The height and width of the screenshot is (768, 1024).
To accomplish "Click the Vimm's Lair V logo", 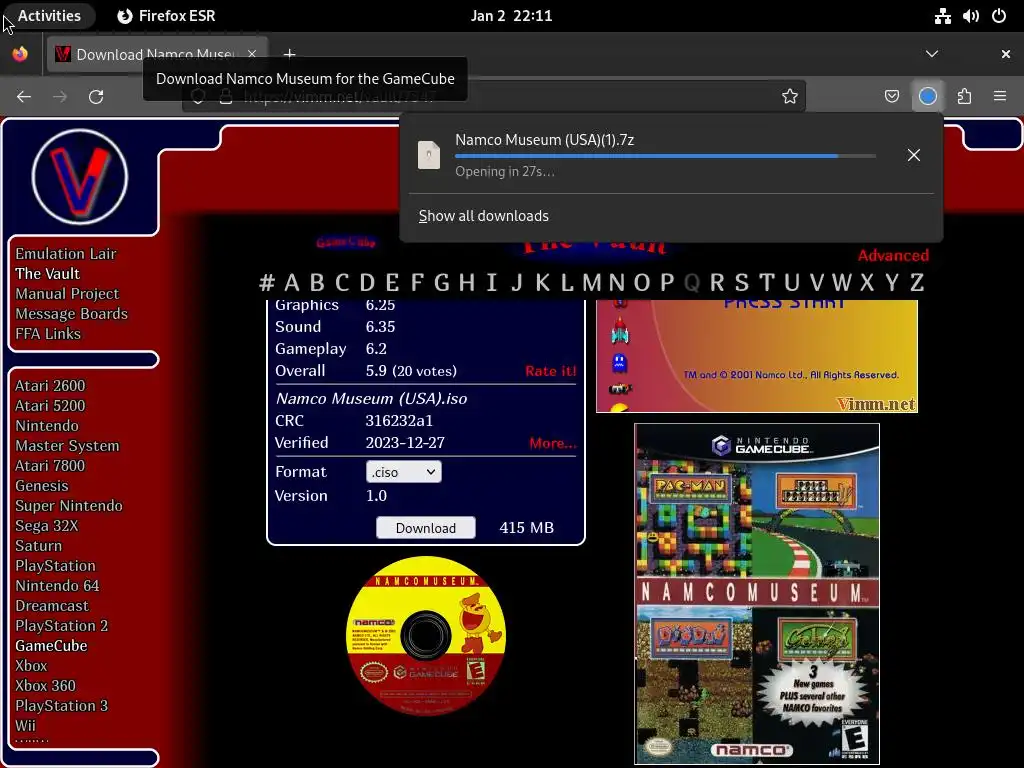I will [x=80, y=176].
